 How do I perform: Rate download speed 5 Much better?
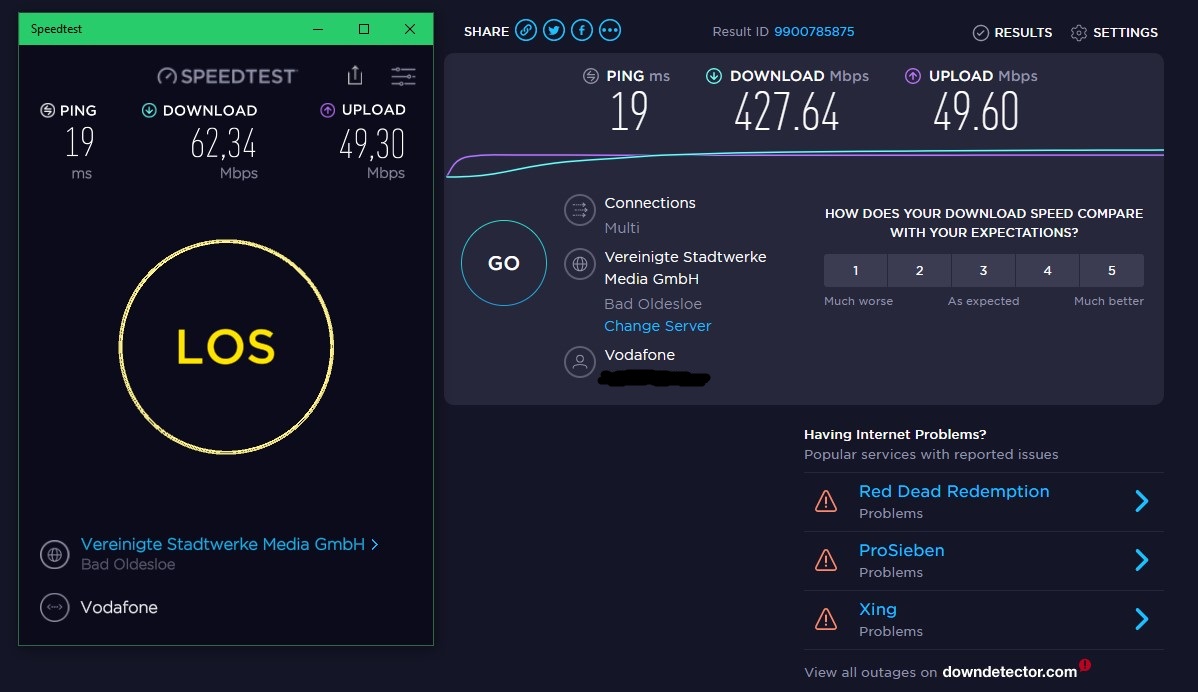[x=1112, y=270]
